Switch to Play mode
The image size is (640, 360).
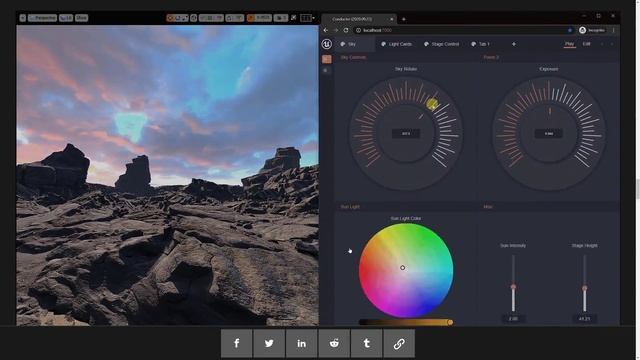[569, 44]
